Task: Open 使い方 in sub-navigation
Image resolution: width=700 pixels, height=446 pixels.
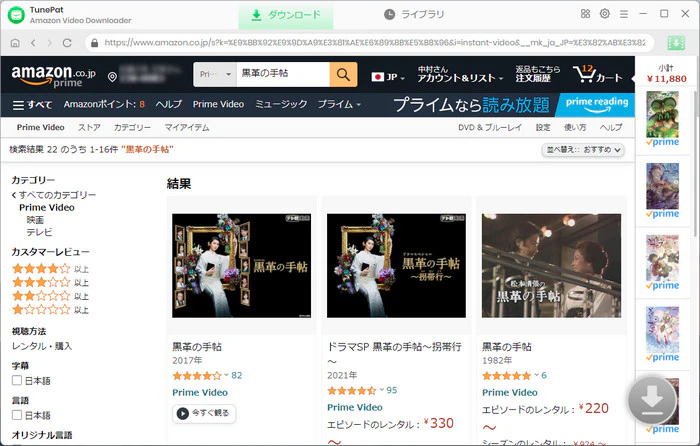Action: (575, 128)
